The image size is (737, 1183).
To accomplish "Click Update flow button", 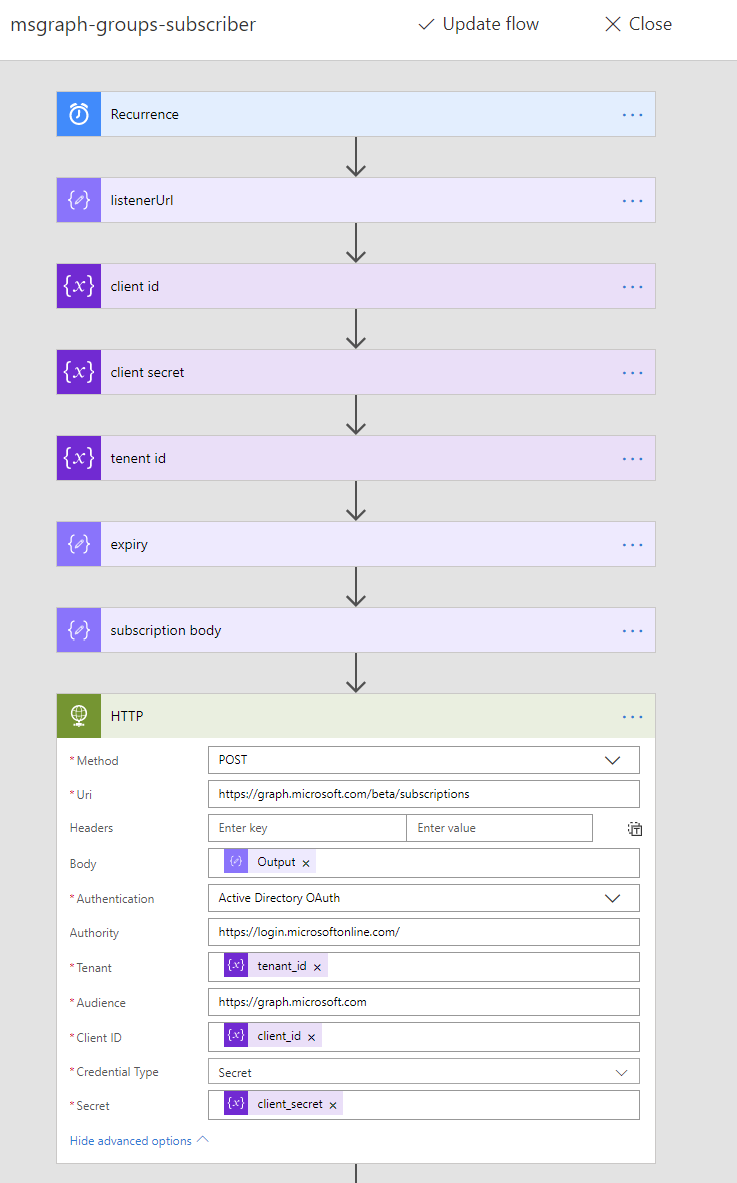I will [x=478, y=24].
